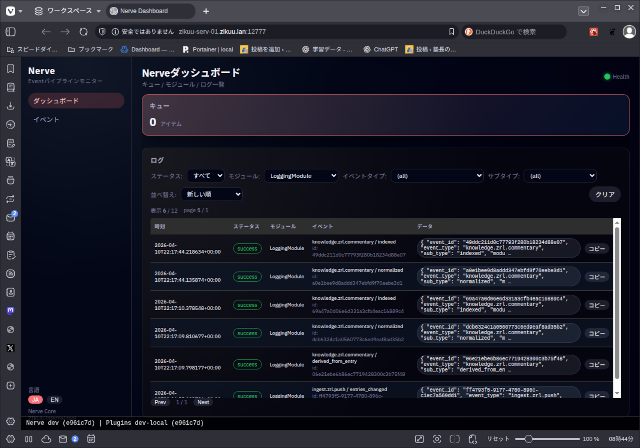
Task: Click the bookmark page icon in address bar
Action: tap(451, 31)
